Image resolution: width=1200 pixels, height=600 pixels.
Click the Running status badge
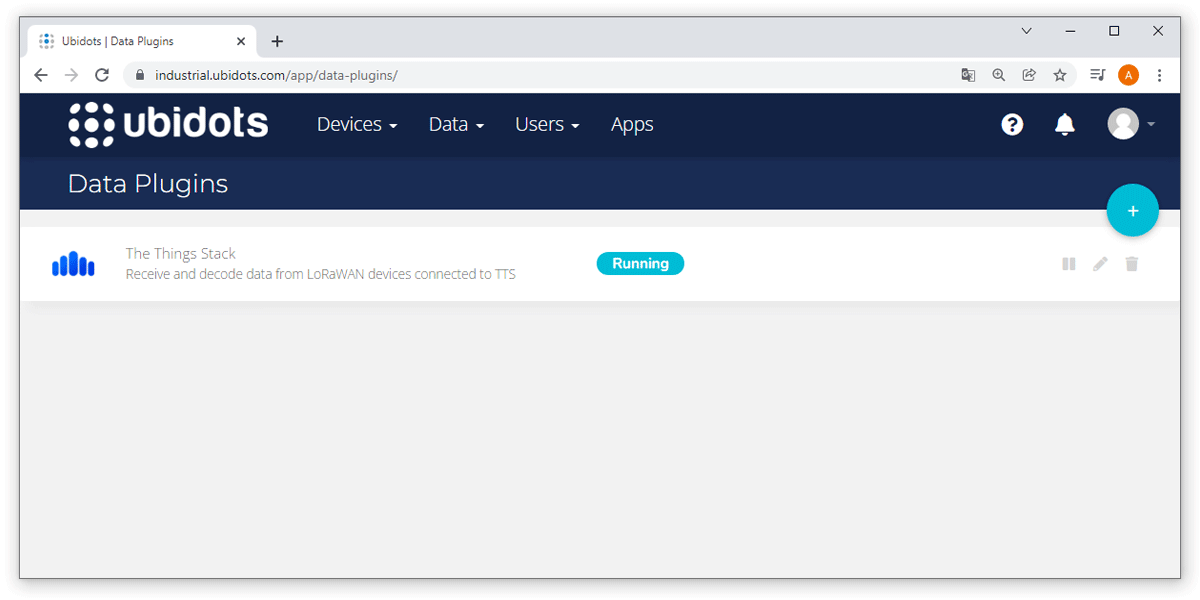(x=640, y=264)
